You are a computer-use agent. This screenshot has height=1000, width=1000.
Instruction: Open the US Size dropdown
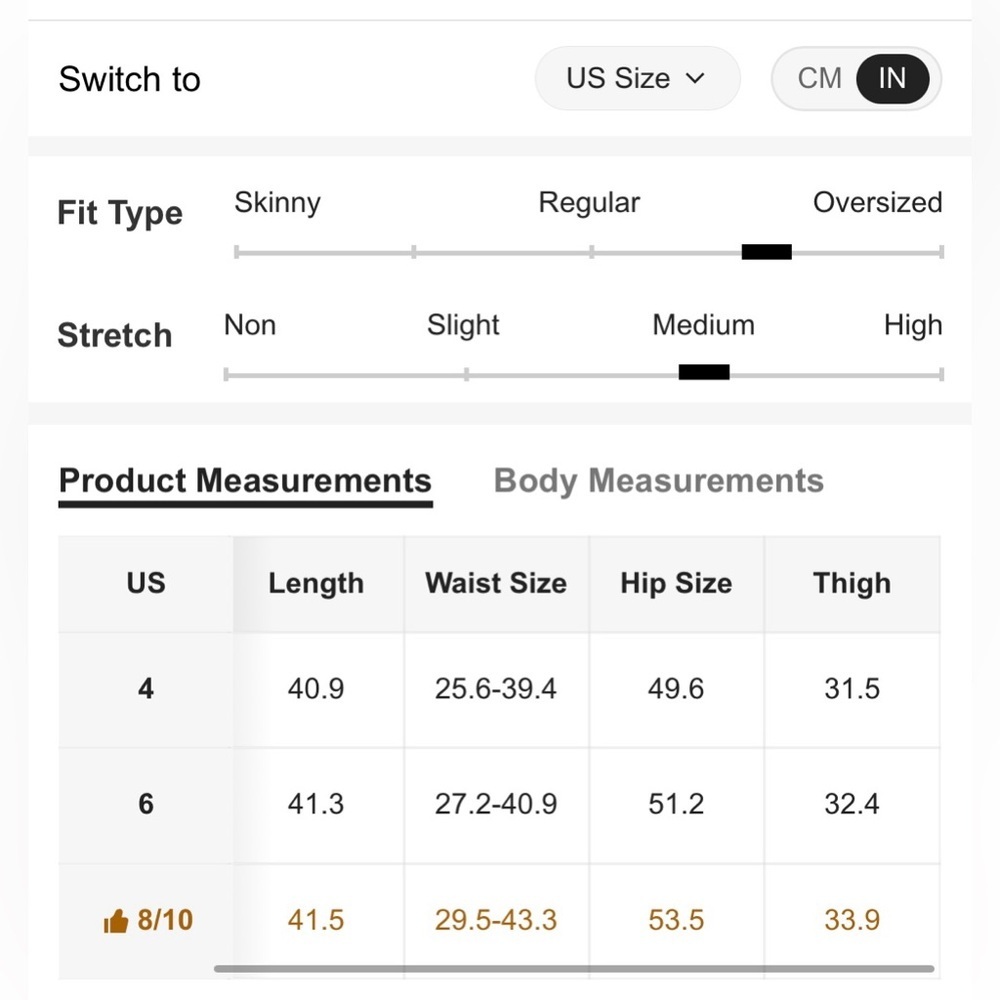tap(637, 78)
